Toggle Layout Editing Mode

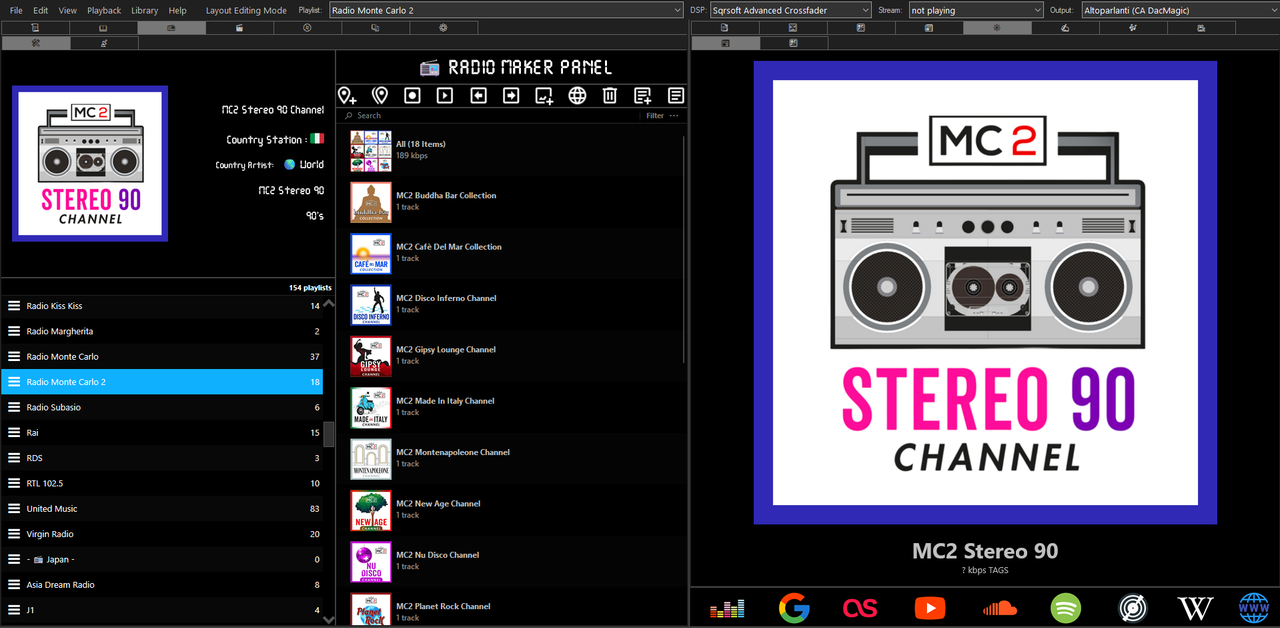[x=246, y=10]
